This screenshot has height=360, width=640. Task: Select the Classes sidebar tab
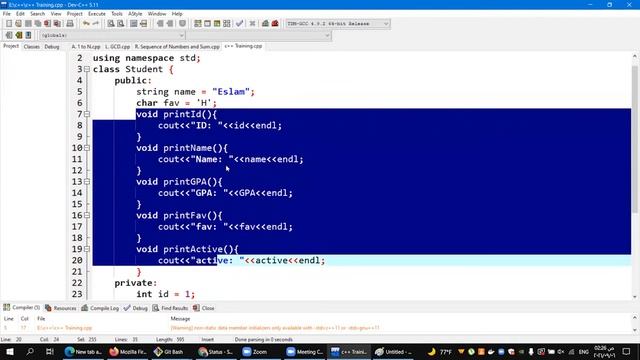tap(31, 47)
